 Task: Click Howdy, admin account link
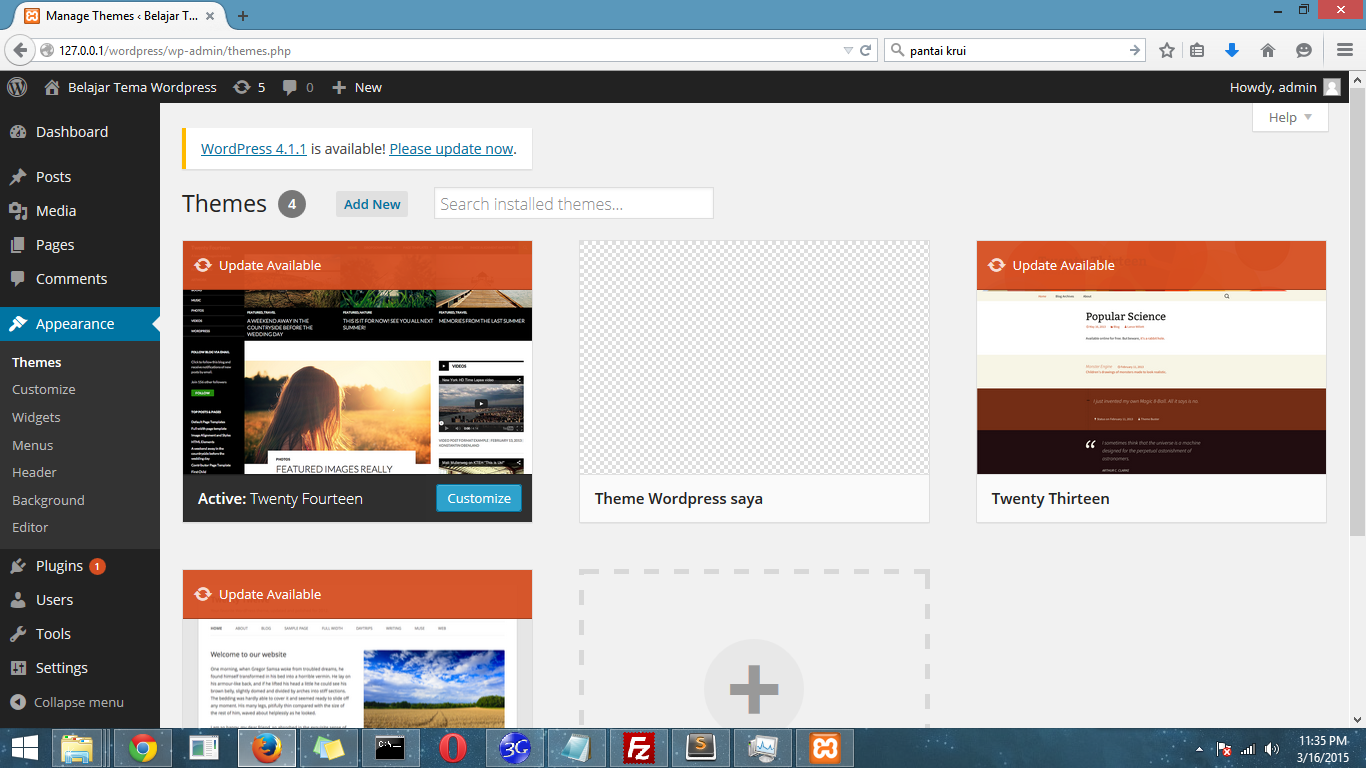point(1273,87)
